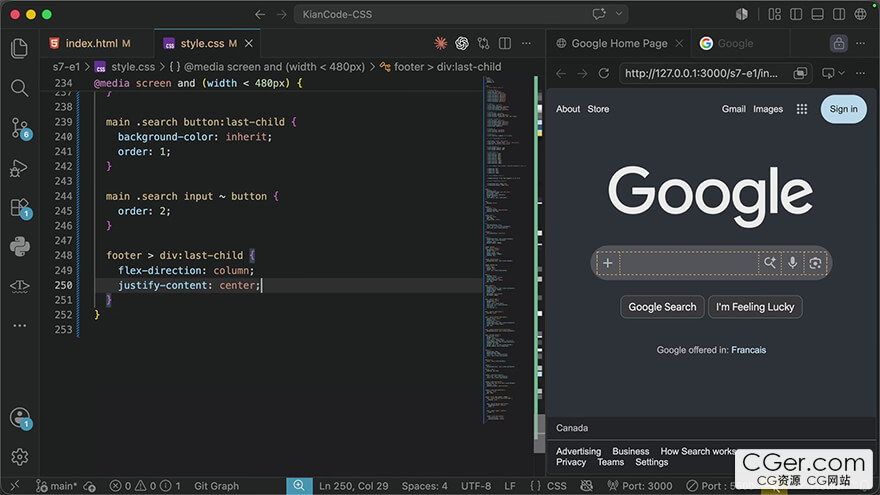Open the Search view in activity bar
The width and height of the screenshot is (880, 495).
coord(20,88)
